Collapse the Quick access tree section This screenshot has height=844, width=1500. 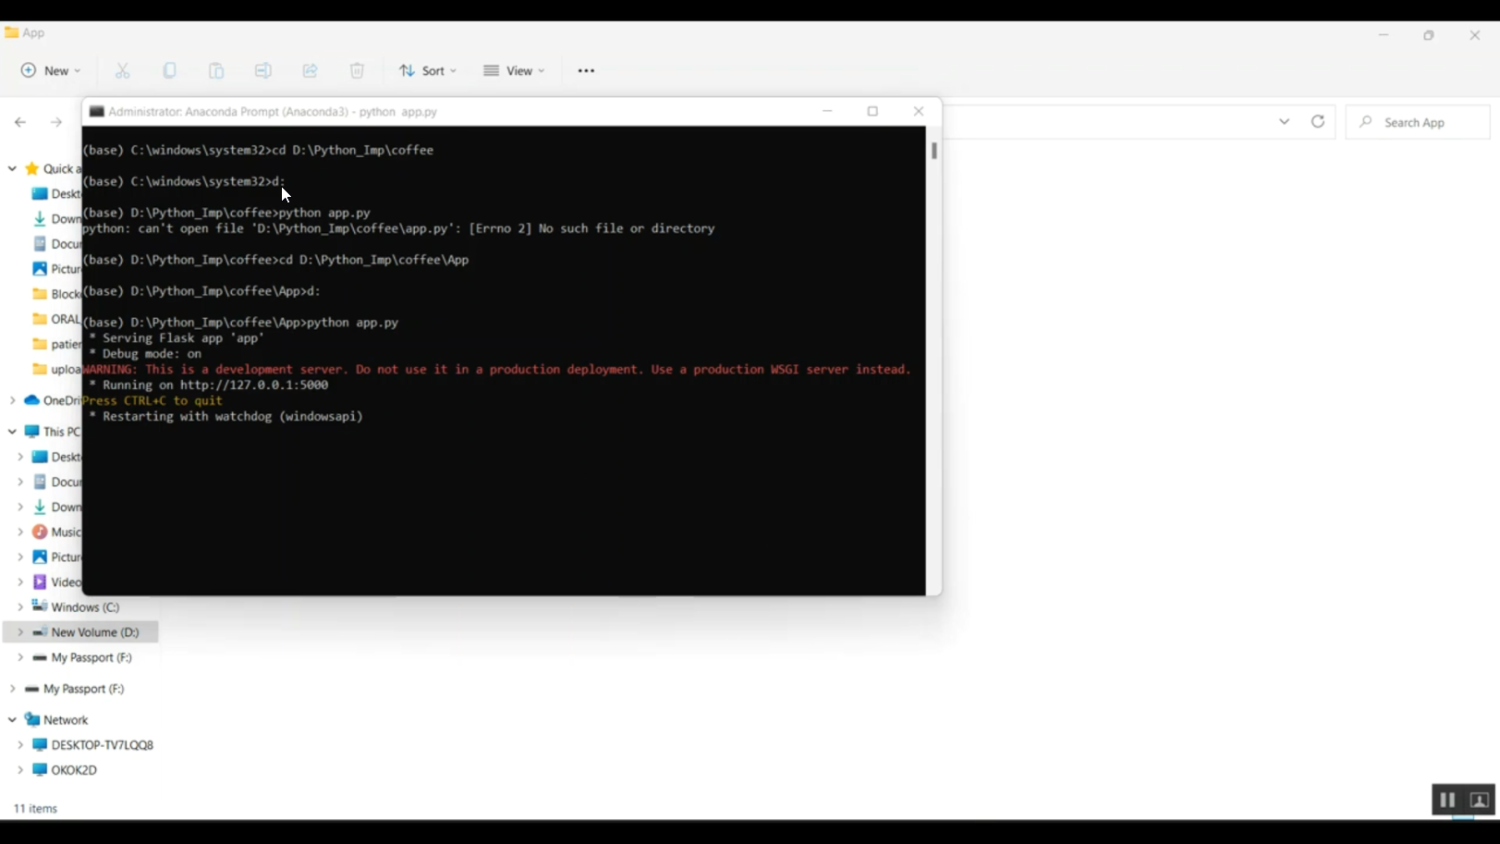pos(12,169)
